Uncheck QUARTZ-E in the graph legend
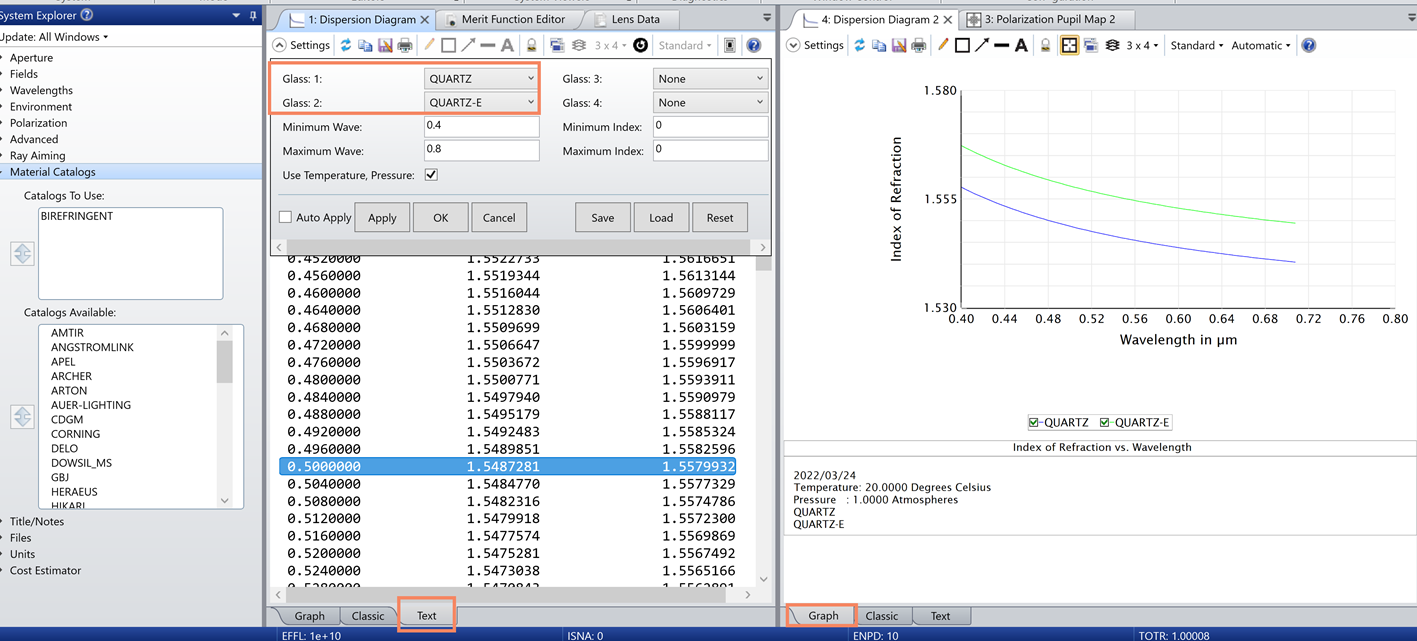Screen dimensions: 1417x641 (x=1105, y=422)
